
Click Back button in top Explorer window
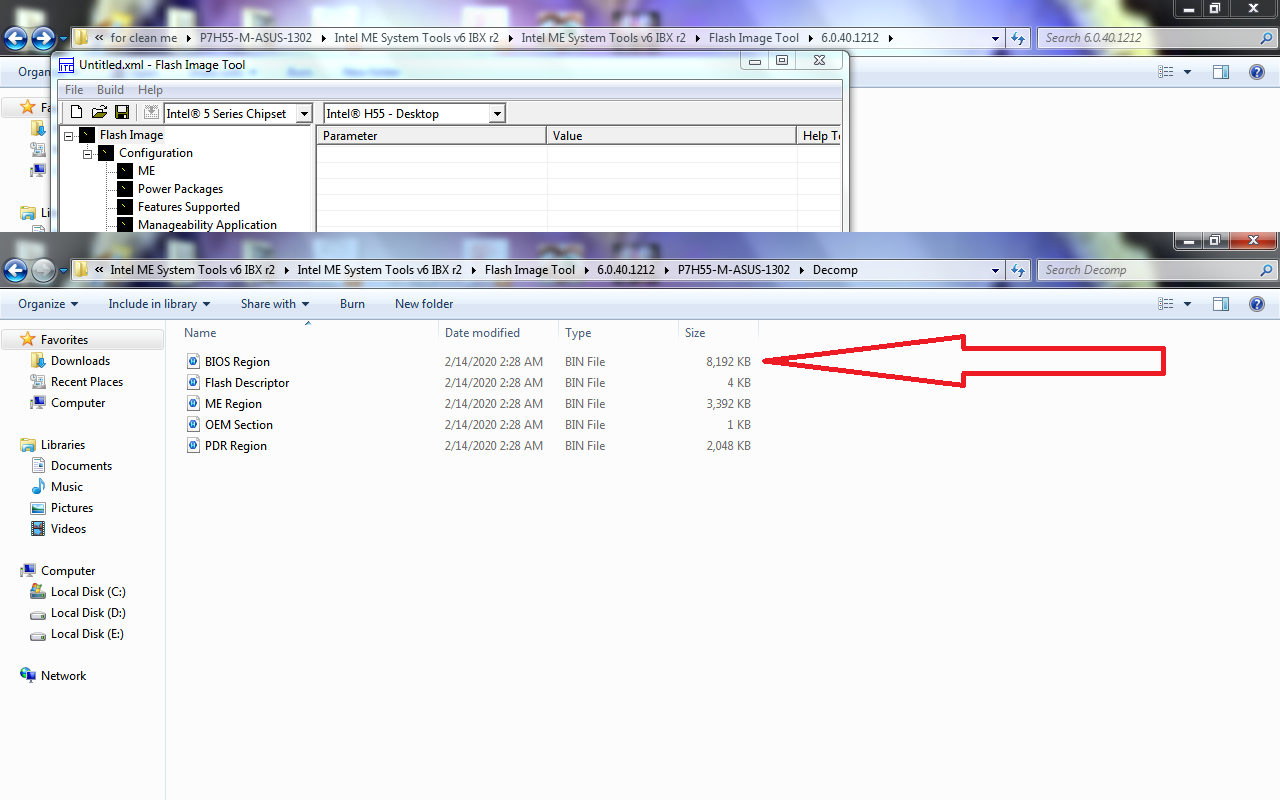[x=16, y=38]
